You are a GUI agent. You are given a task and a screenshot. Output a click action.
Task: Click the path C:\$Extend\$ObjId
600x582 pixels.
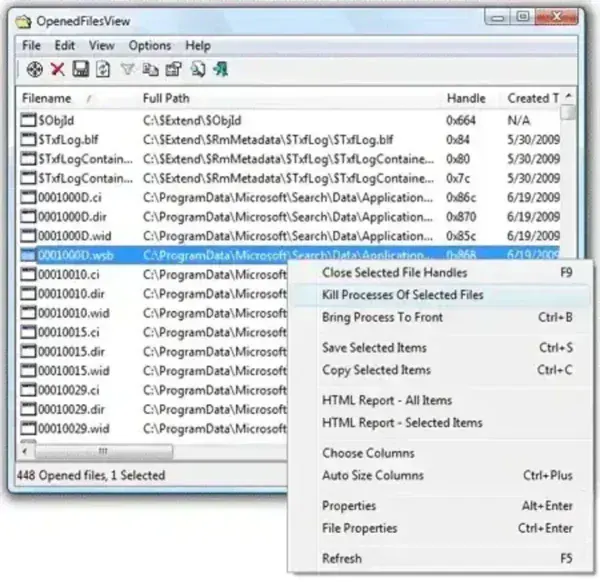(x=192, y=120)
